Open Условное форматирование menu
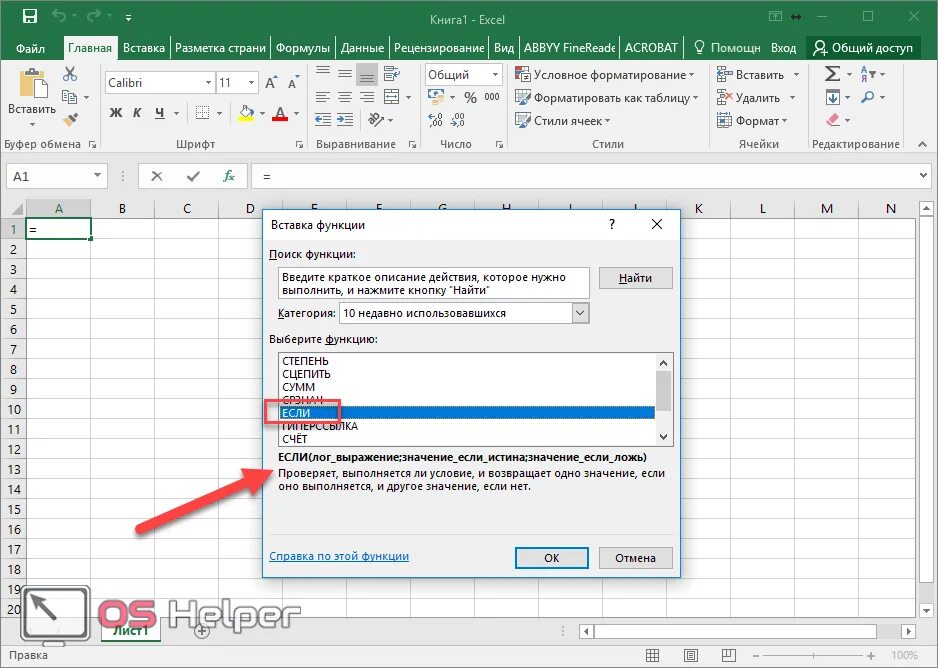This screenshot has height=668, width=938. pyautogui.click(x=605, y=75)
